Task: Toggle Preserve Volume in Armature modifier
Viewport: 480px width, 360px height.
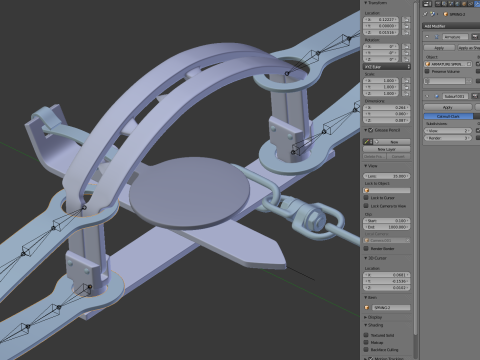Action: 427,71
